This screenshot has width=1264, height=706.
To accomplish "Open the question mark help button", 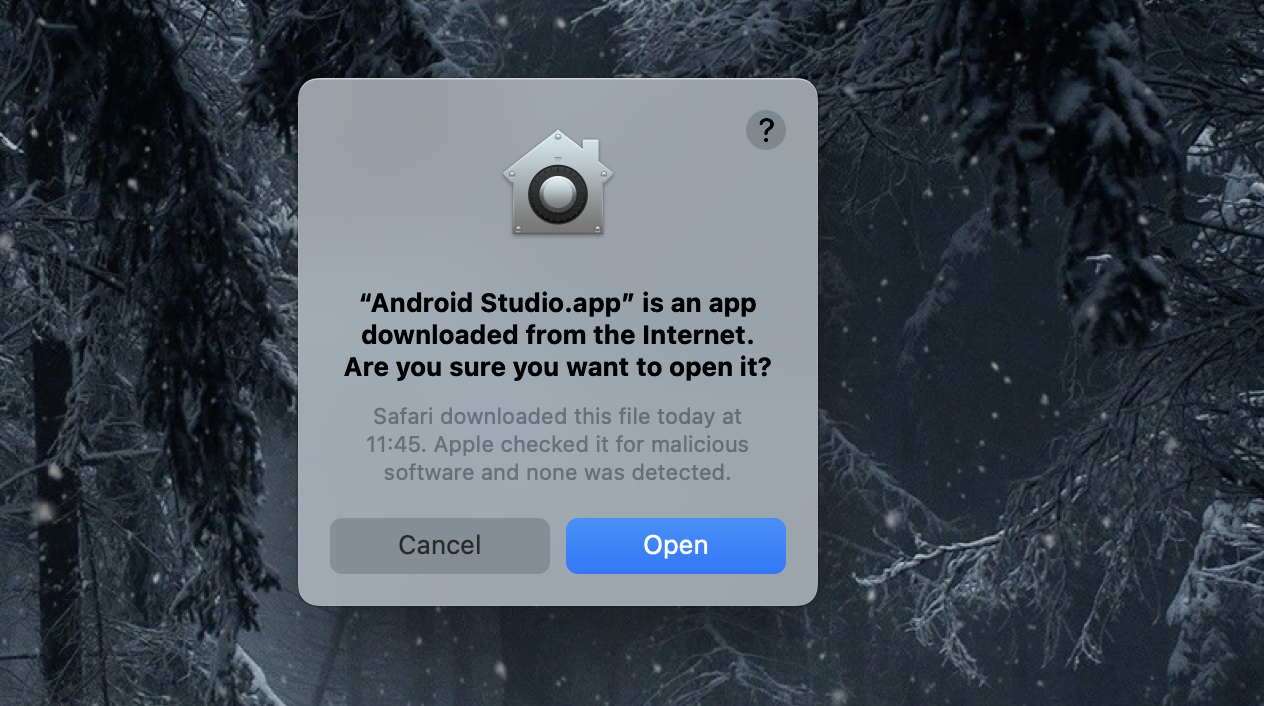I will [766, 130].
